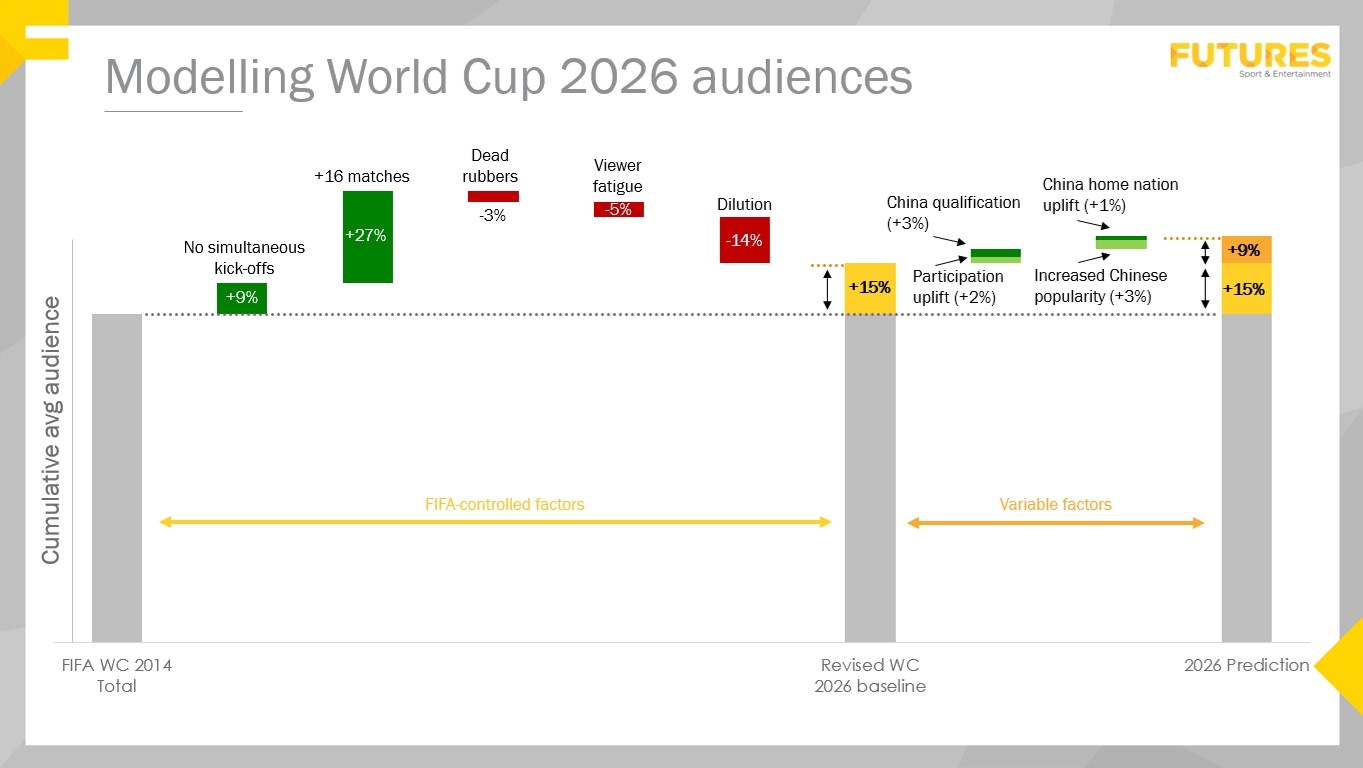Click the Variable factors label
Viewport: 1363px width, 768px height.
[x=1055, y=504]
